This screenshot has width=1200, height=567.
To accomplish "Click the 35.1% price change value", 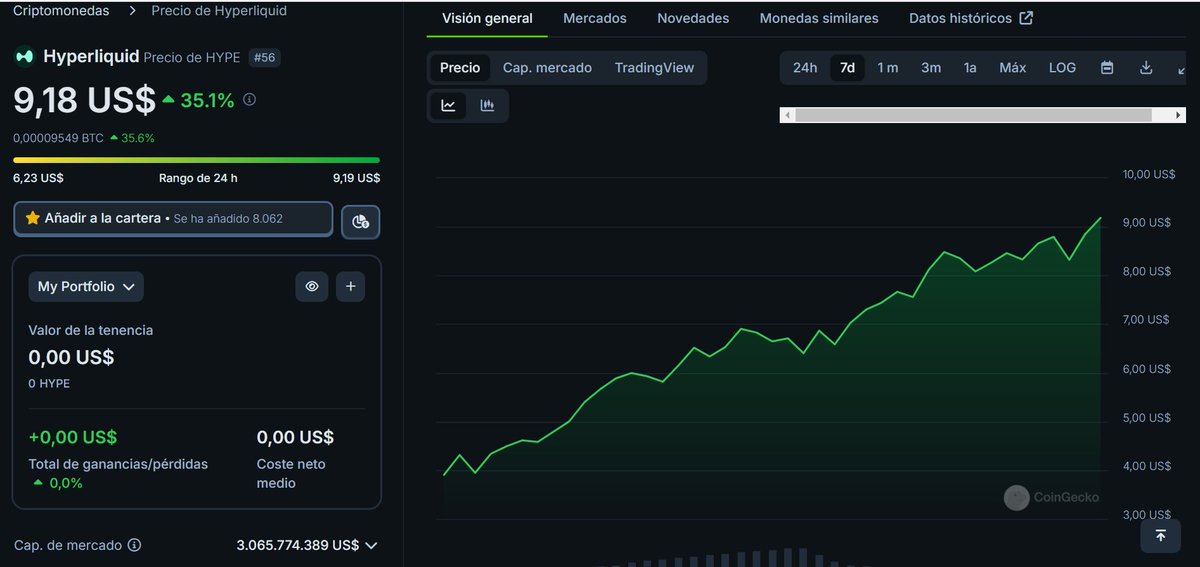I will pyautogui.click(x=207, y=100).
